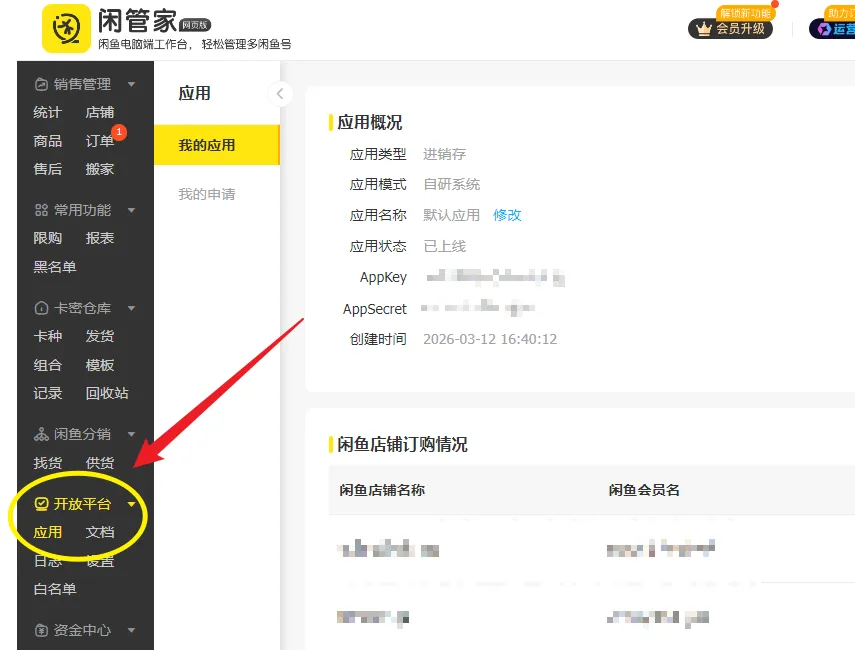Collapse the 销售管理 section arrow
Viewport: 855px width, 650px height.
tap(131, 84)
